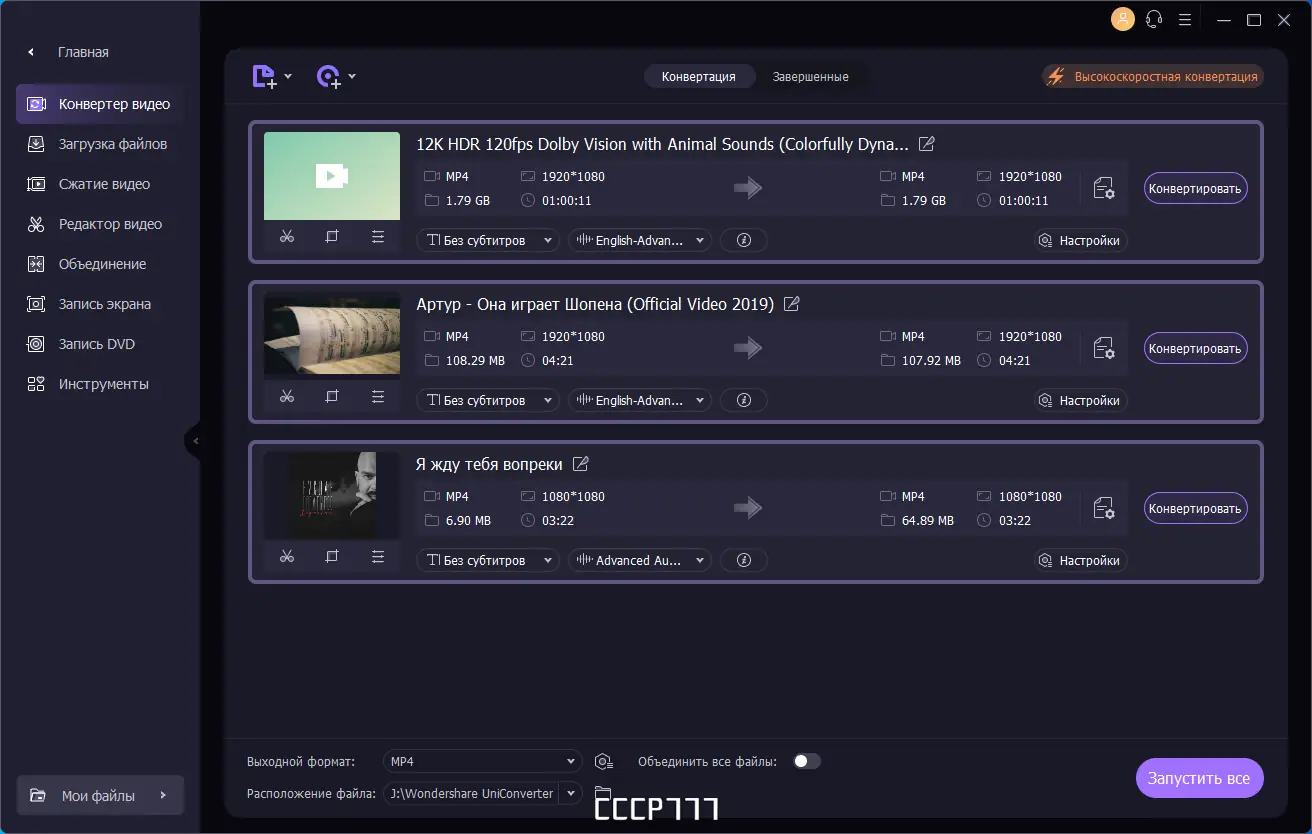
Task: Rename the Я жду тебя вопреки title
Action: [580, 464]
